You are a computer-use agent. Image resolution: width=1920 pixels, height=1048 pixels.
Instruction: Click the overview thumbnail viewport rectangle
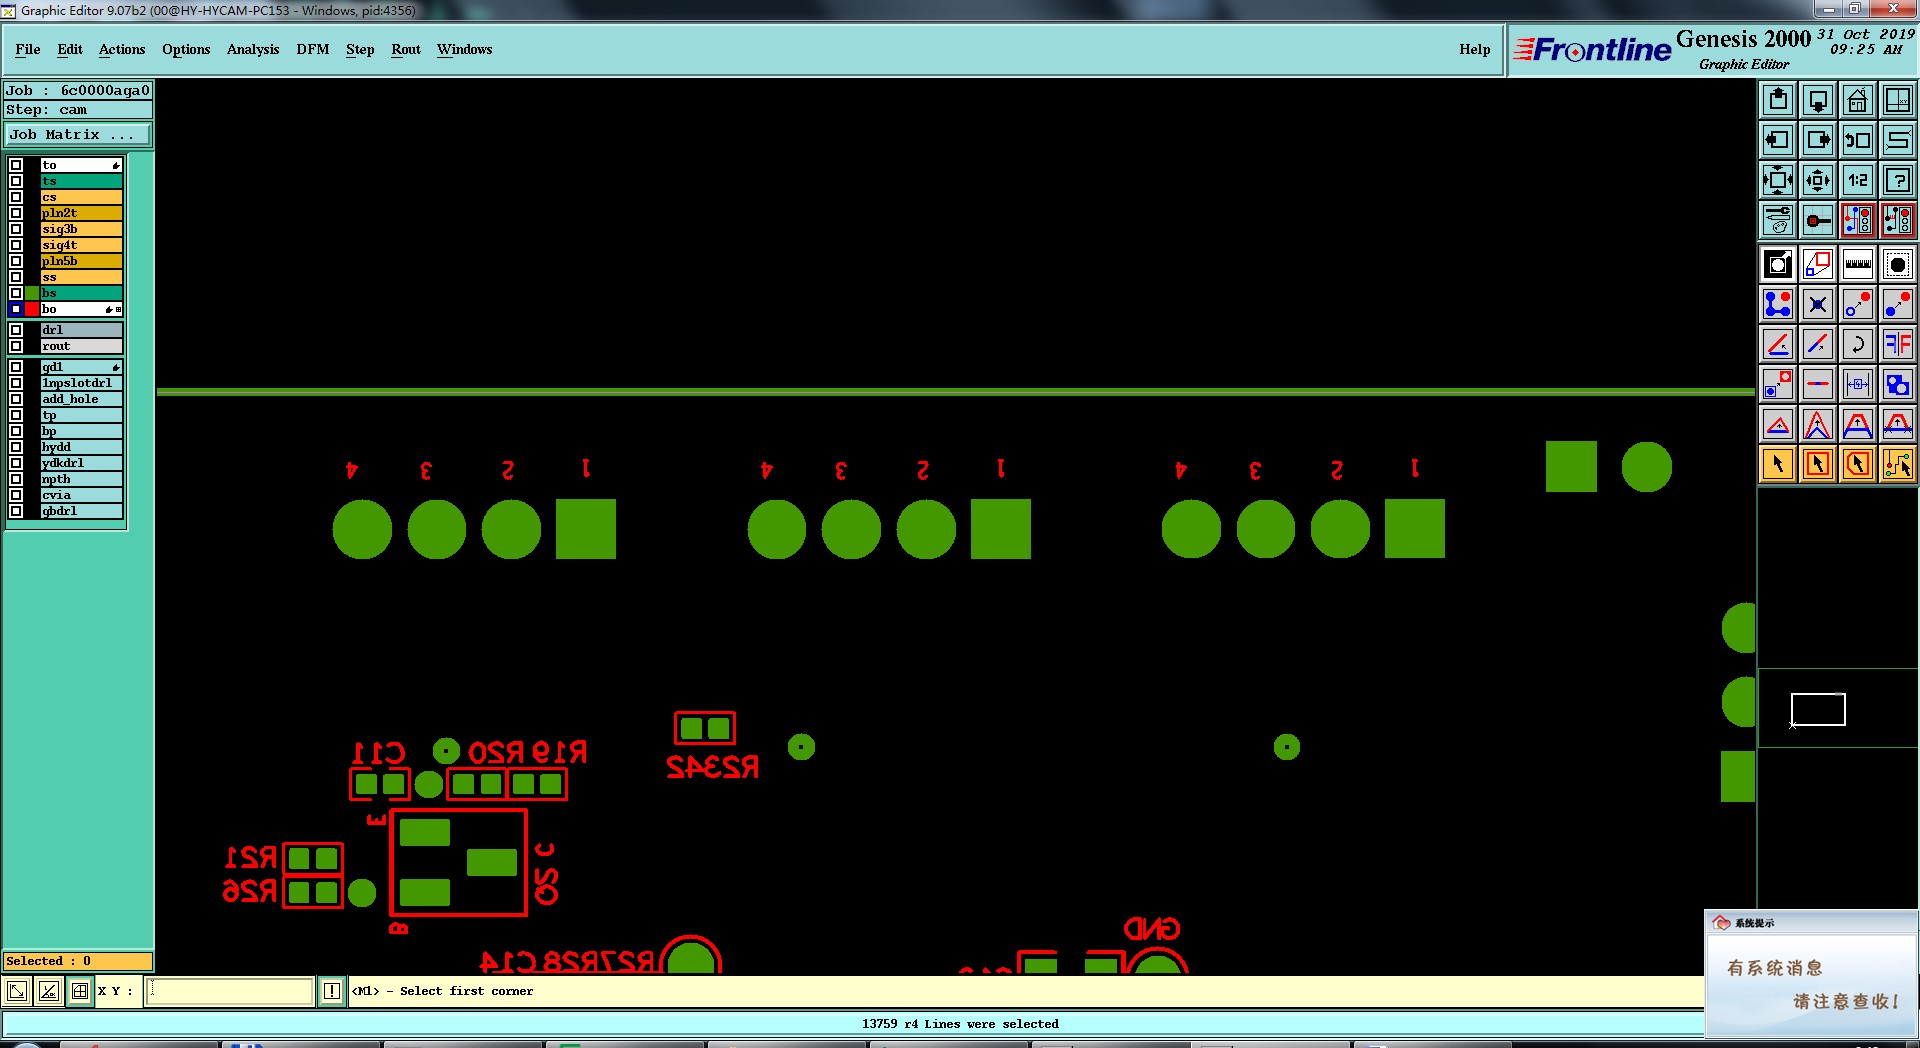1817,709
